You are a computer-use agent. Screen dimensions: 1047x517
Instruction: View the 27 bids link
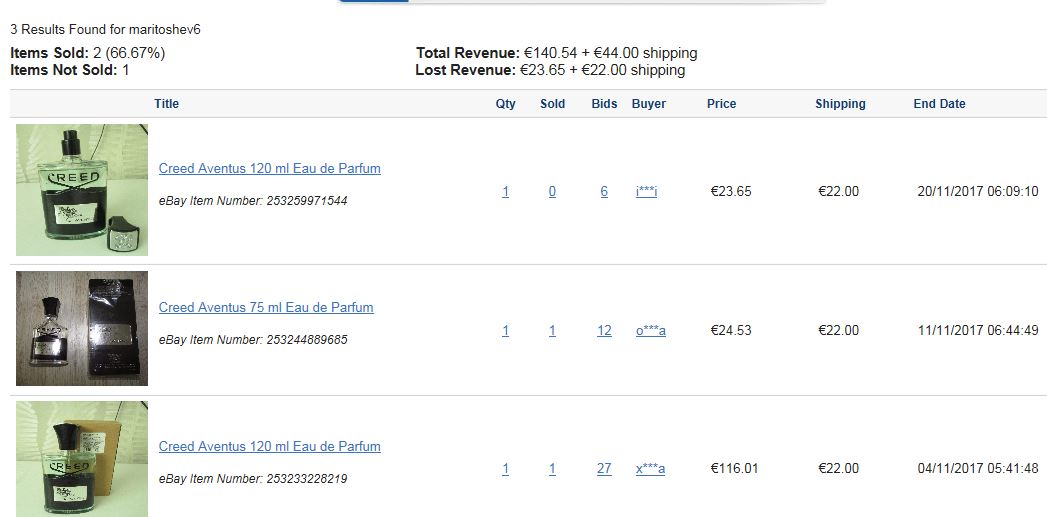pos(604,469)
